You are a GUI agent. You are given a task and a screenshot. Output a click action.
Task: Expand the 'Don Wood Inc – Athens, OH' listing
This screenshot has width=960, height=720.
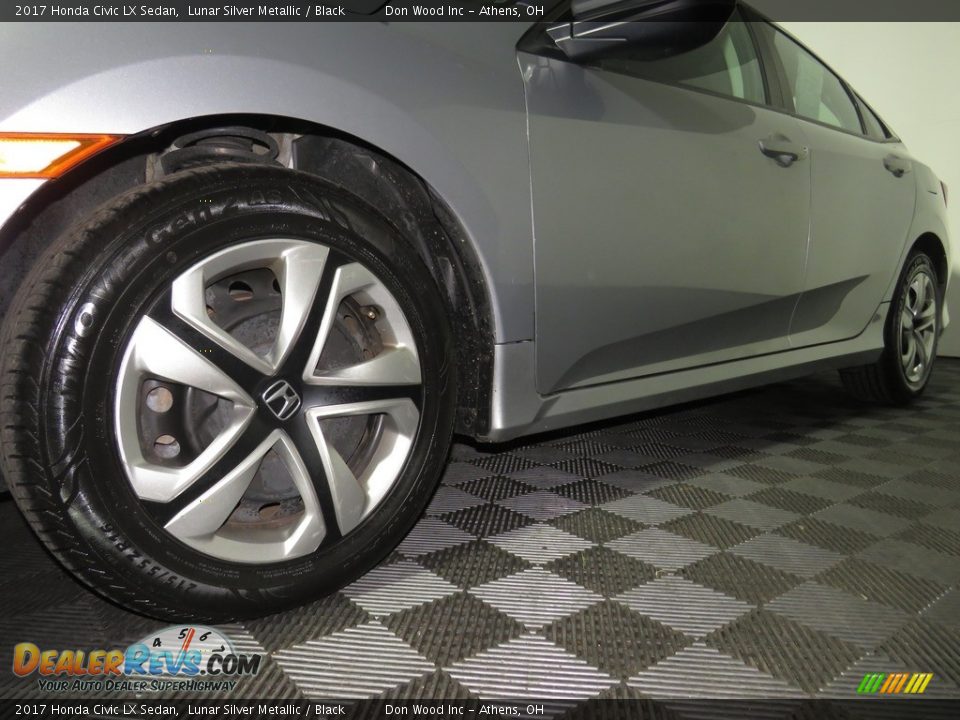point(466,10)
